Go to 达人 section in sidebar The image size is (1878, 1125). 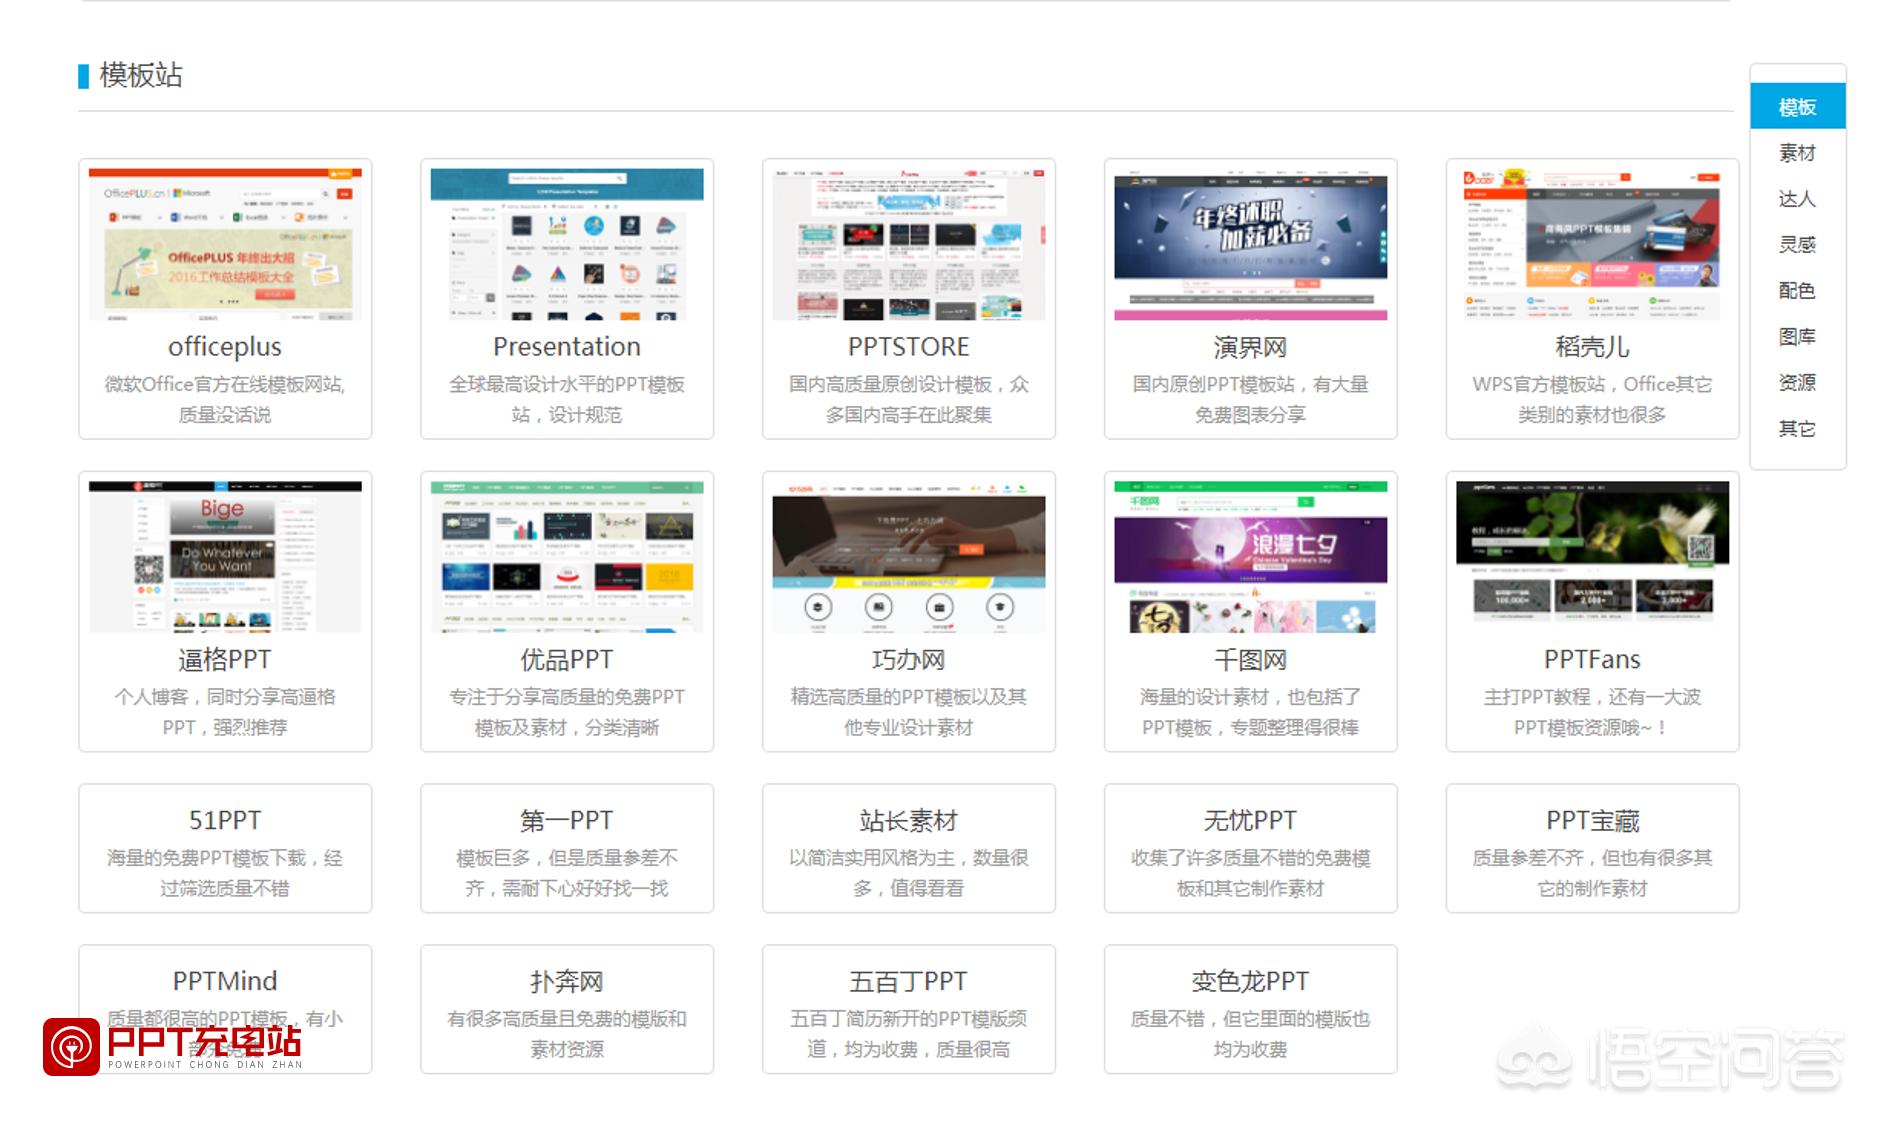tap(1797, 199)
